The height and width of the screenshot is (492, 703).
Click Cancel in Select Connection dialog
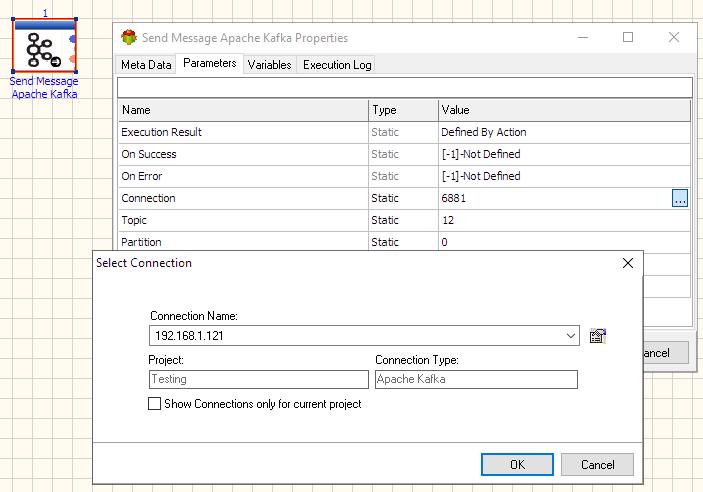pyautogui.click(x=597, y=464)
